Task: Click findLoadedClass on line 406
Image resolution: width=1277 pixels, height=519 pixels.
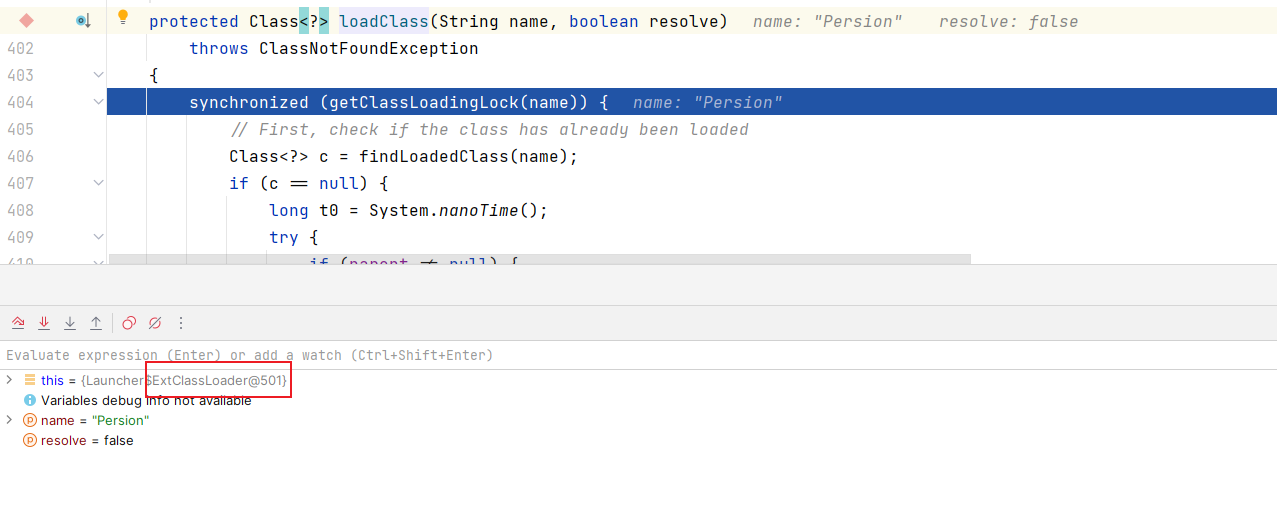Action: pyautogui.click(x=434, y=156)
